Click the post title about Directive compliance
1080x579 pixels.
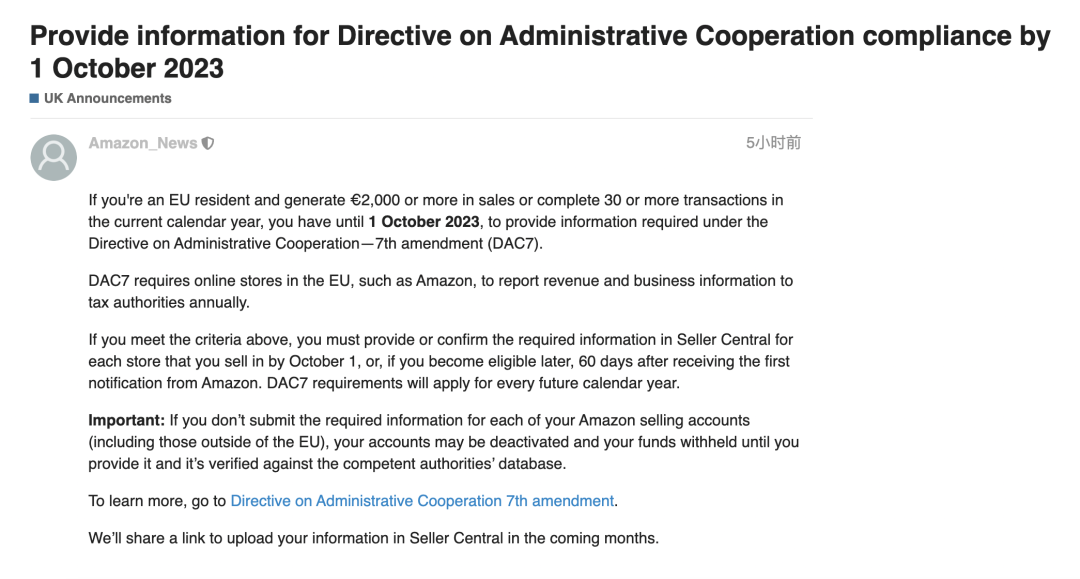pyautogui.click(x=540, y=52)
